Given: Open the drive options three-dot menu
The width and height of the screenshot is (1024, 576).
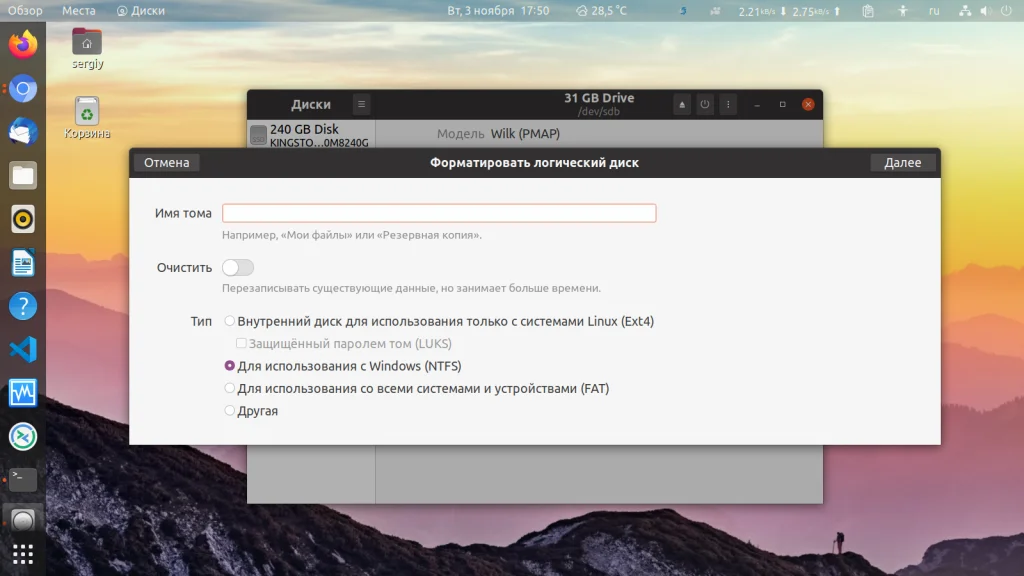Looking at the screenshot, I should (728, 104).
